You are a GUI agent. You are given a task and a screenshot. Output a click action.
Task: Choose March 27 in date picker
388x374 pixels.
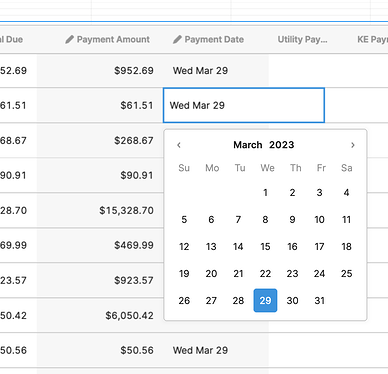tap(211, 301)
